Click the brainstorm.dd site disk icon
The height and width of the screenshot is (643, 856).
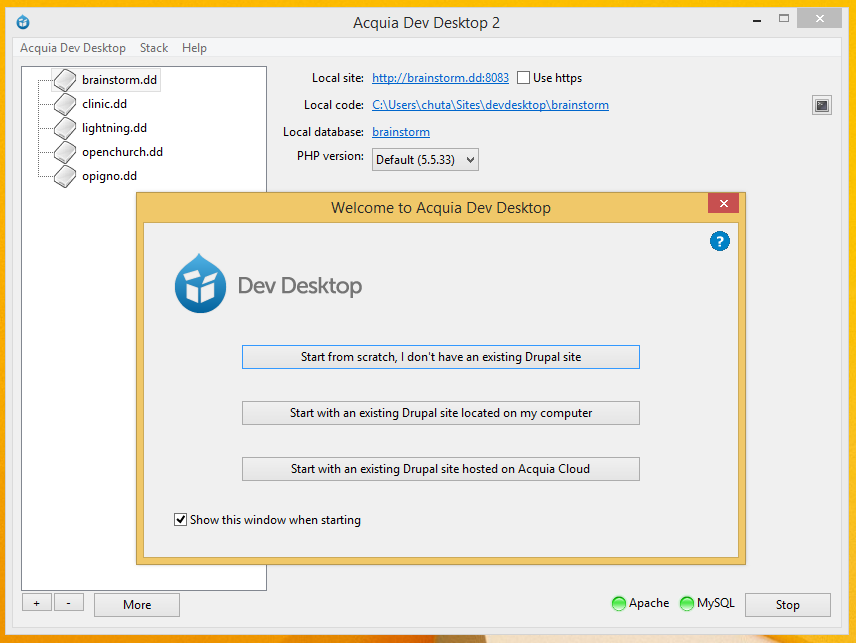[x=65, y=80]
